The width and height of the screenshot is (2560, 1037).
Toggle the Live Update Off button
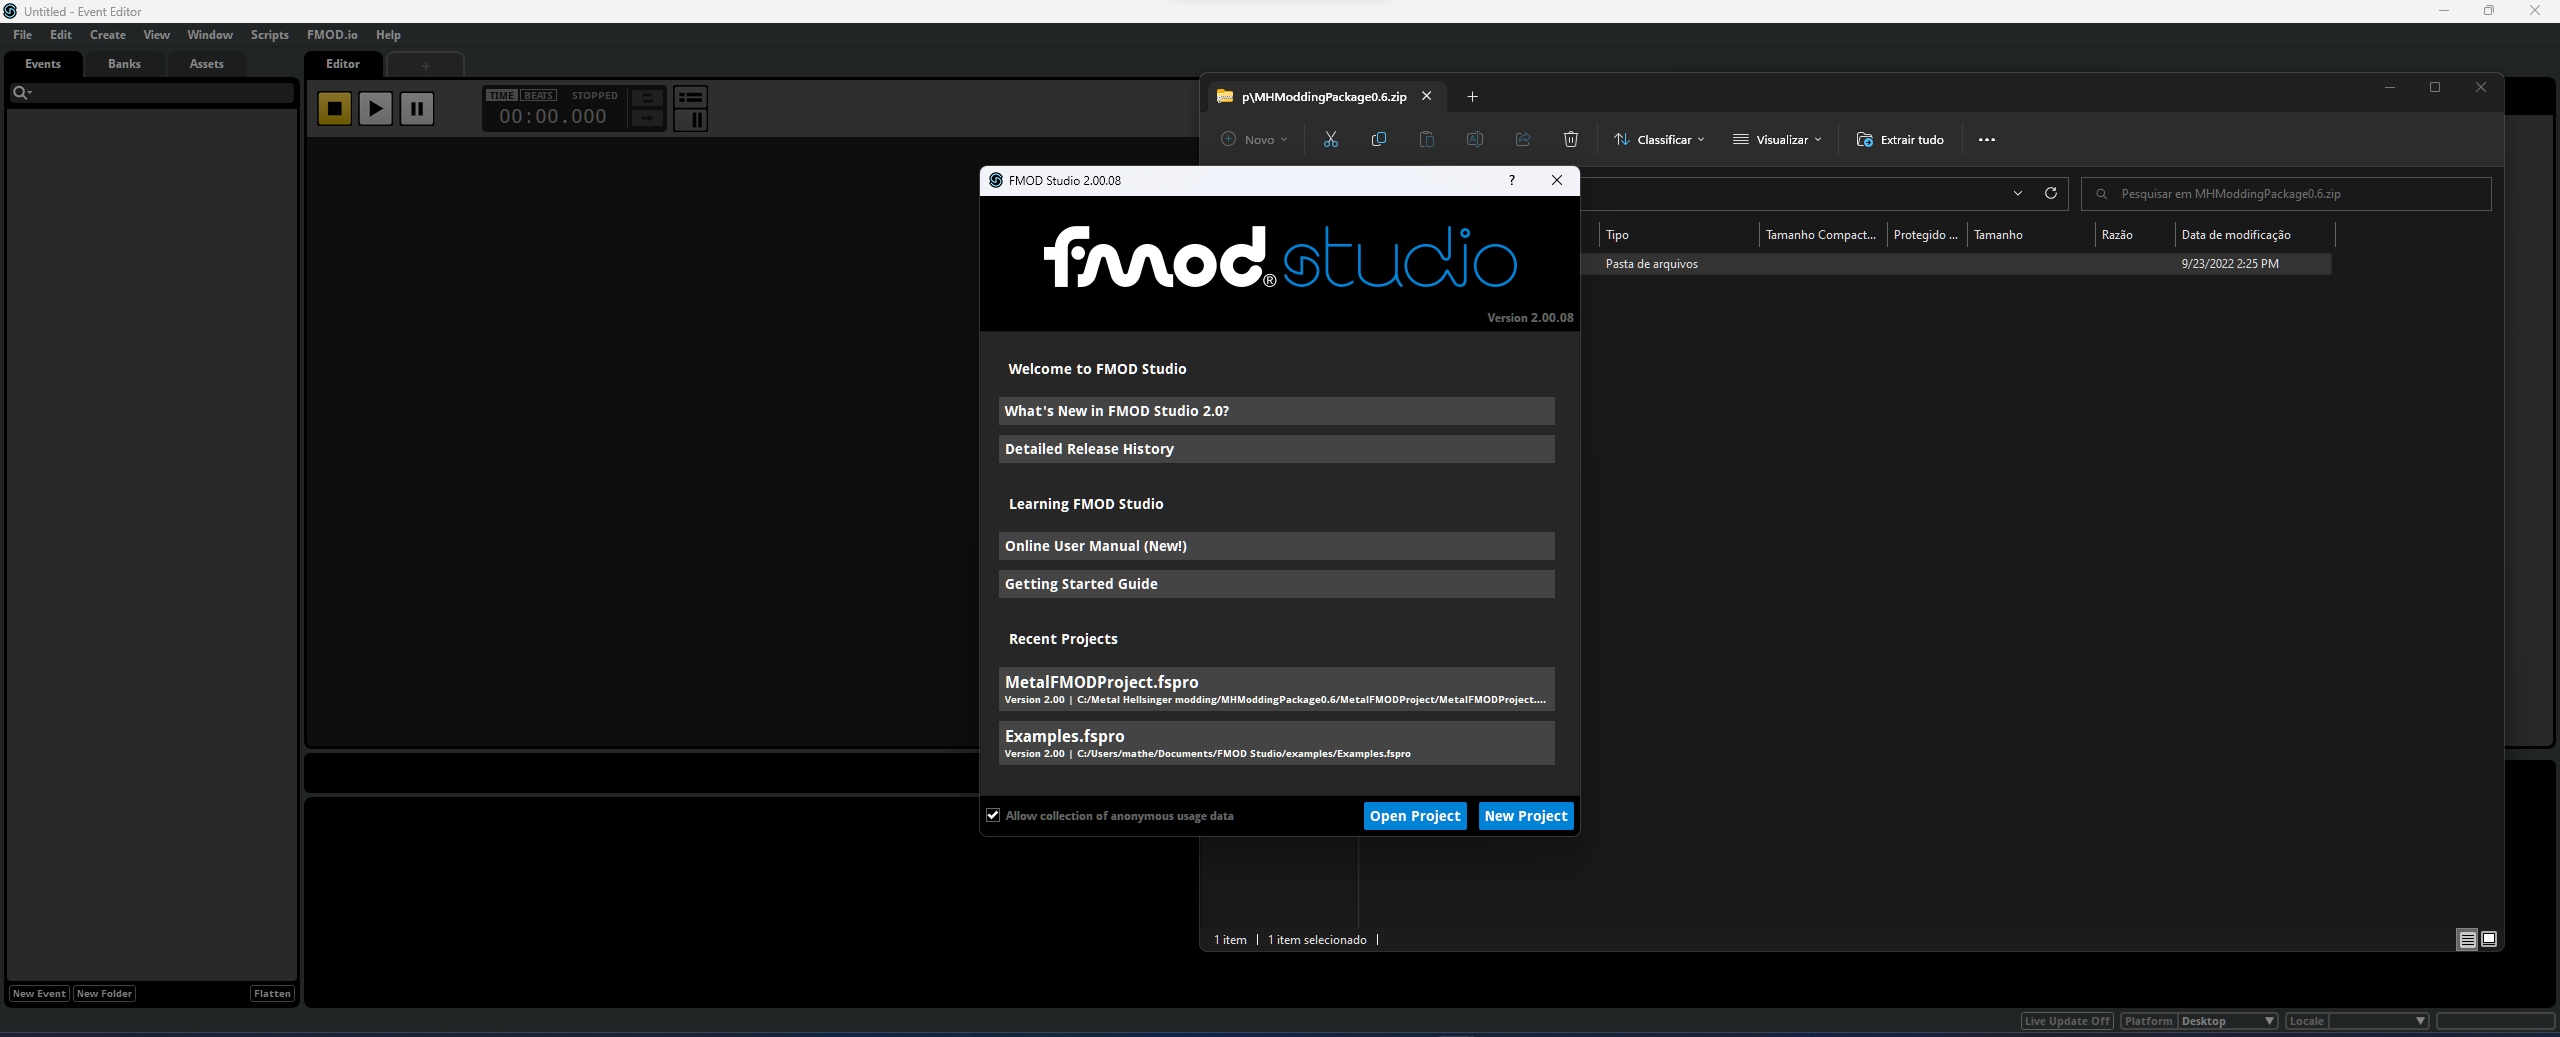pyautogui.click(x=2067, y=1021)
